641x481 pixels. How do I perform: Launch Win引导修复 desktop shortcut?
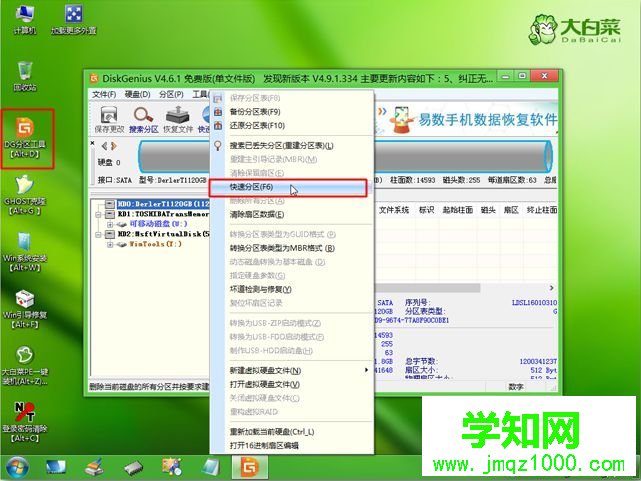coord(25,309)
